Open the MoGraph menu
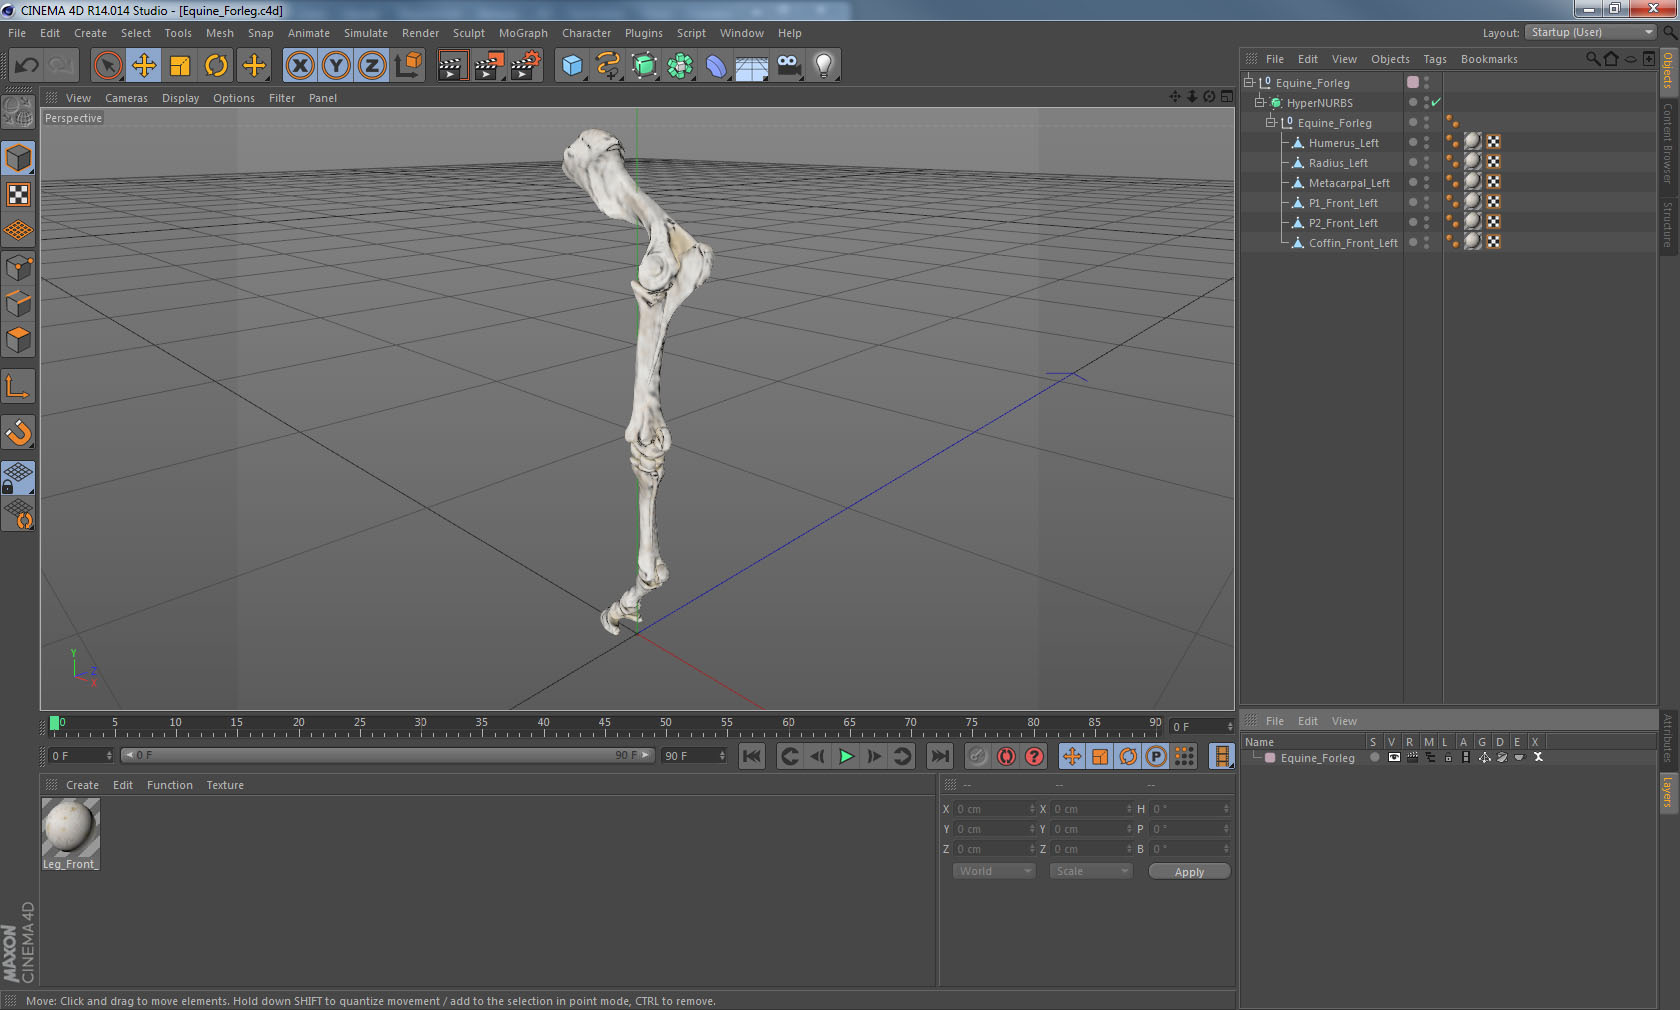Screen dimensions: 1680x1010 coord(523,33)
